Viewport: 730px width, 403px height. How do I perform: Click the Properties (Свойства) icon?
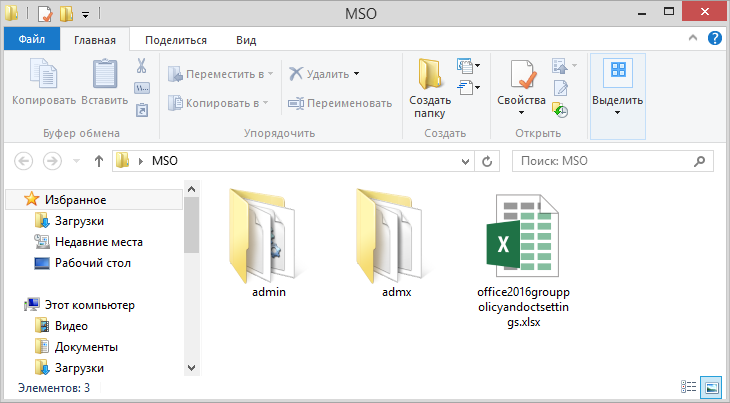(x=521, y=74)
